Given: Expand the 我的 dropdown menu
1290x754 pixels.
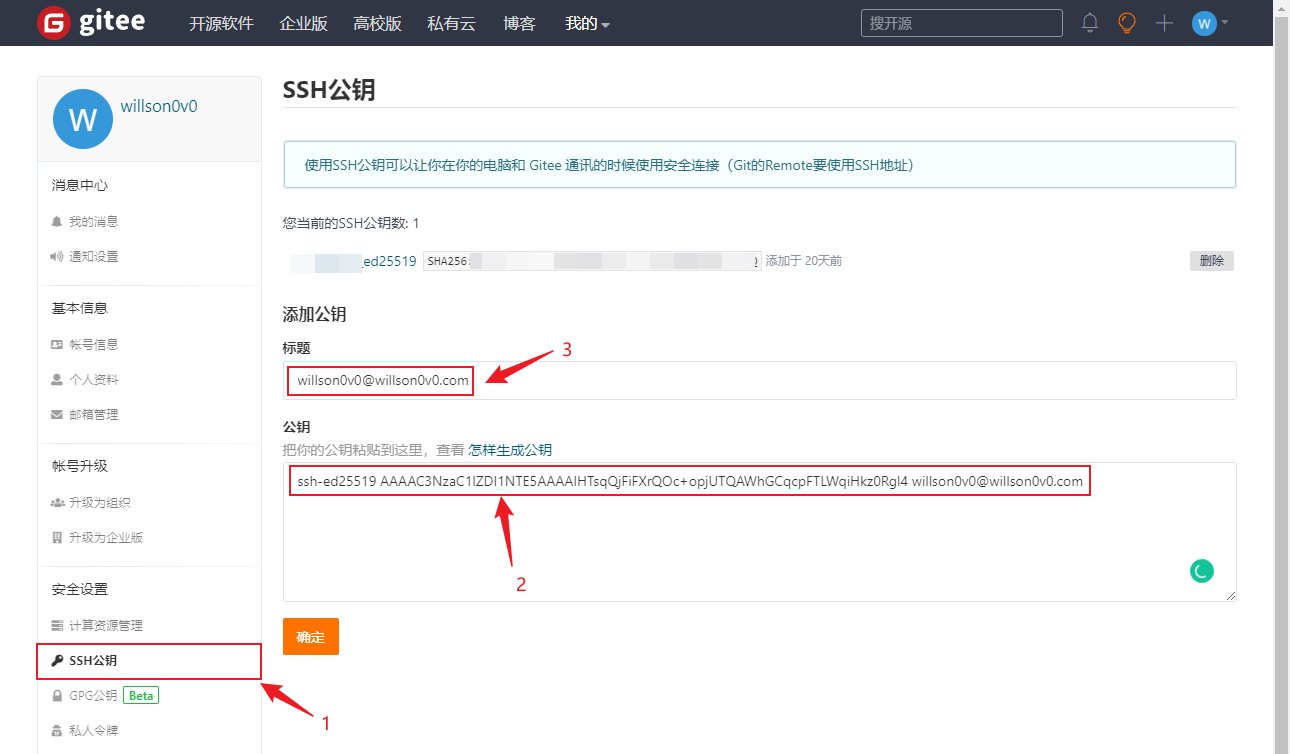Looking at the screenshot, I should click(x=587, y=24).
